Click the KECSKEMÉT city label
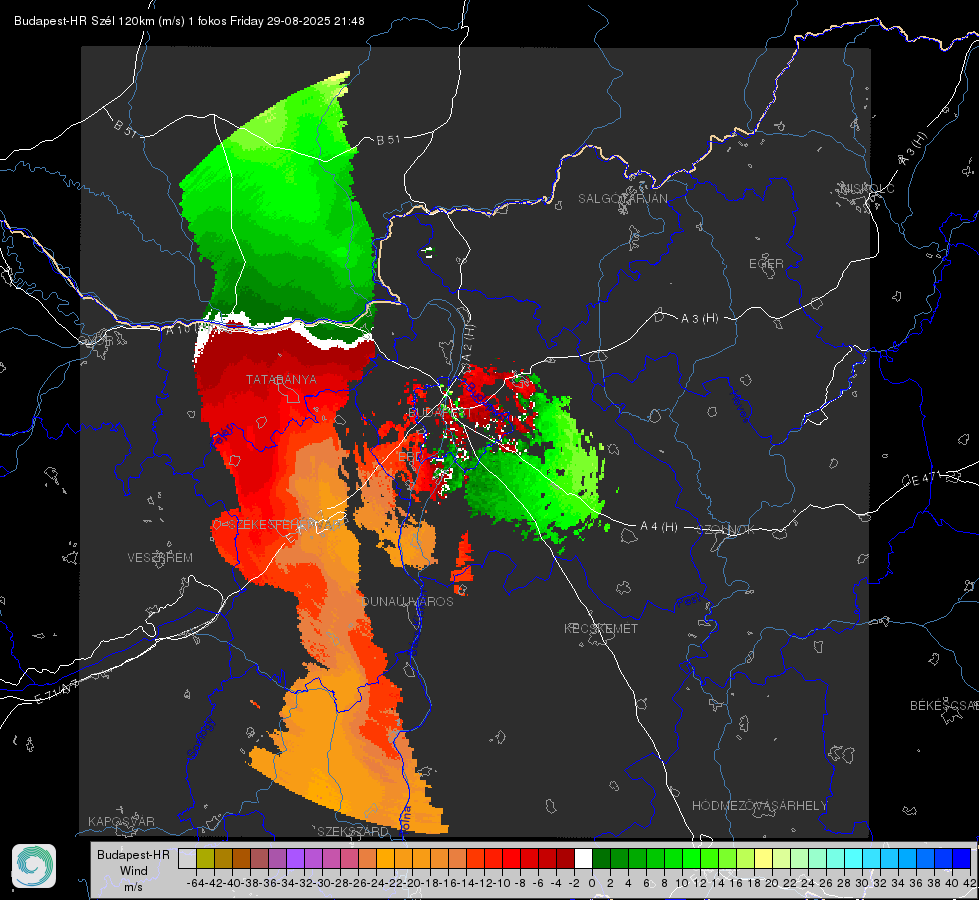979x900 pixels. [x=601, y=628]
